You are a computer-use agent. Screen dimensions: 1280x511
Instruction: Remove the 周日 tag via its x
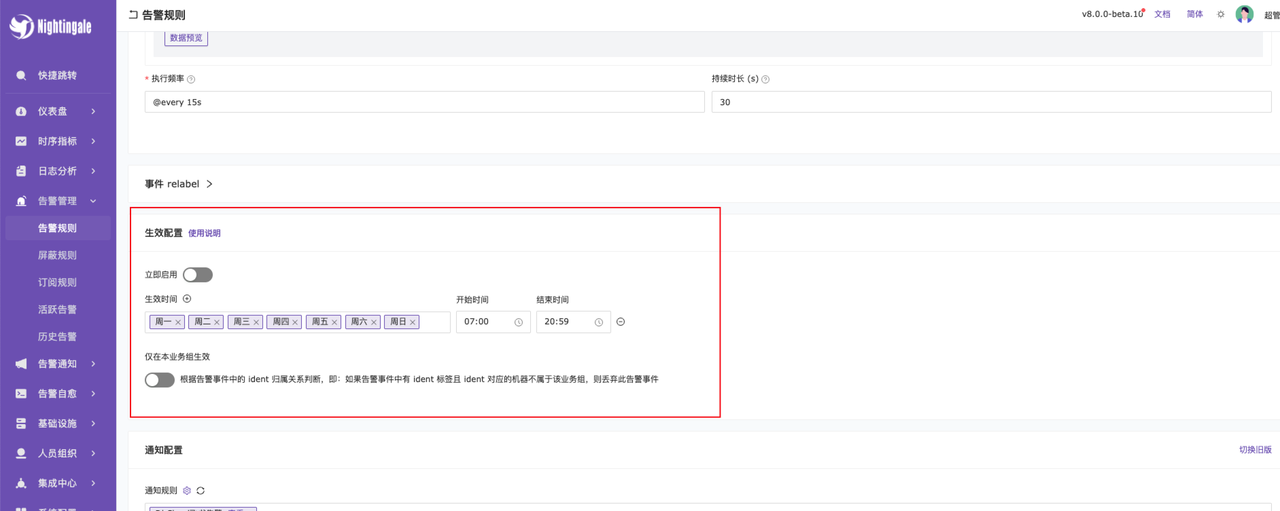click(x=412, y=322)
